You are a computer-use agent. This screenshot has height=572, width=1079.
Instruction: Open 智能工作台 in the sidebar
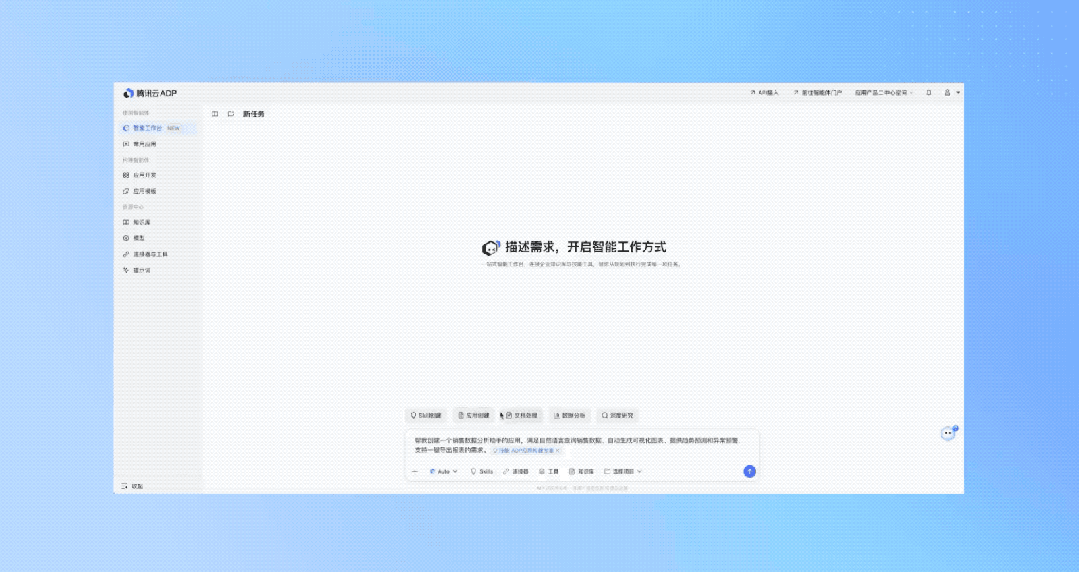pyautogui.click(x=158, y=128)
